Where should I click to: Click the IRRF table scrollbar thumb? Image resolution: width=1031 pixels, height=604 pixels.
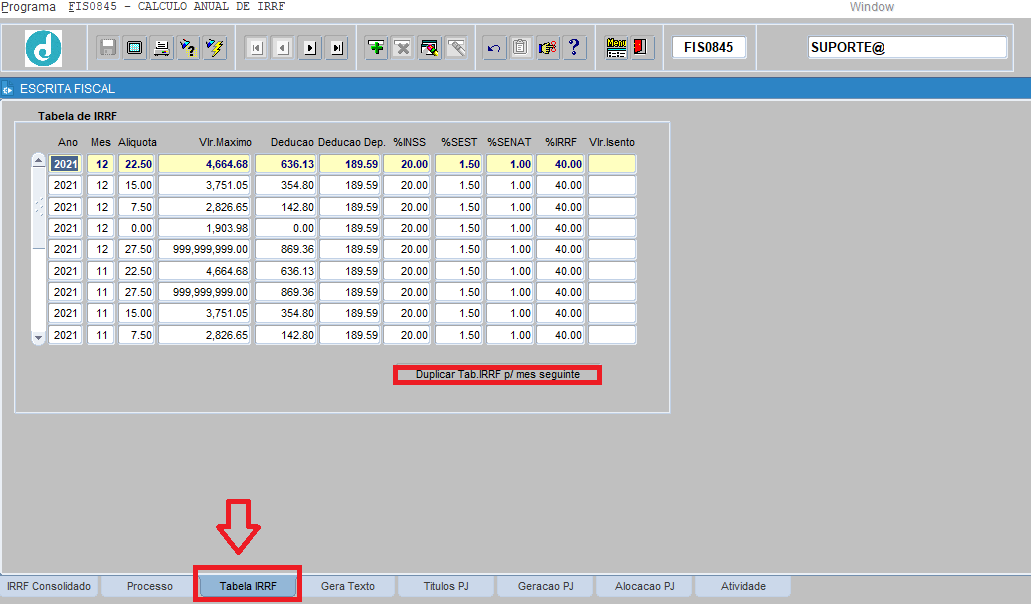39,208
